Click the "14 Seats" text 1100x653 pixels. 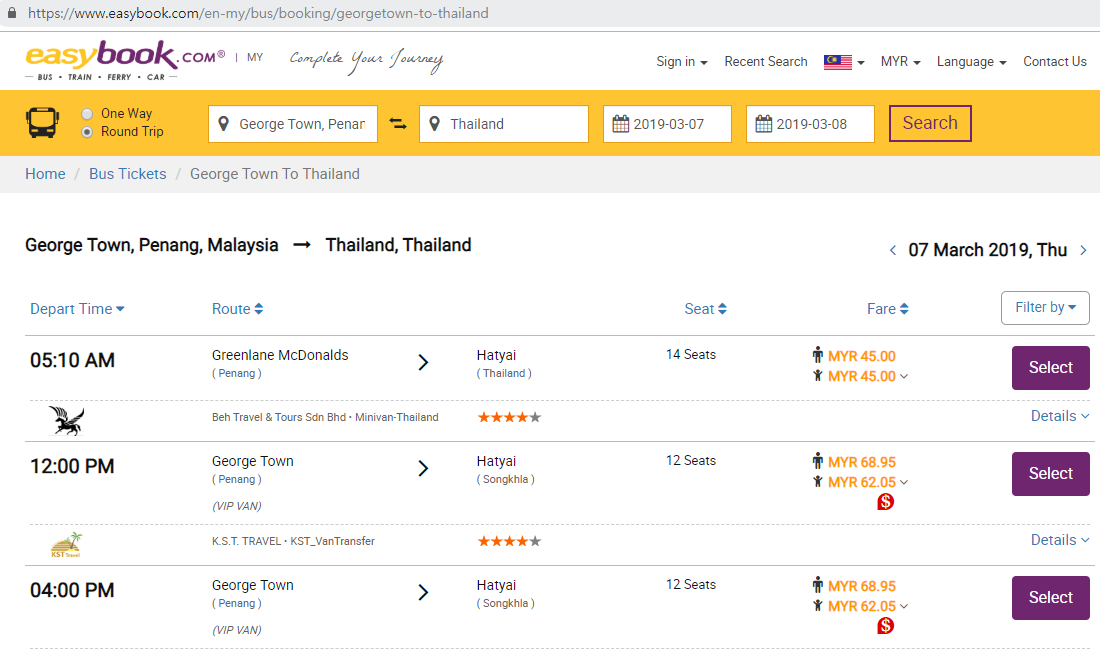(x=691, y=355)
